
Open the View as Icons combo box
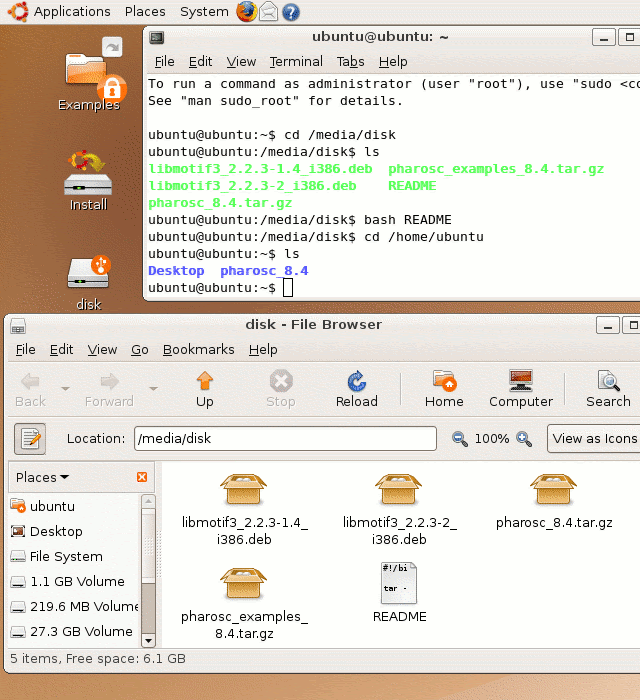(594, 438)
